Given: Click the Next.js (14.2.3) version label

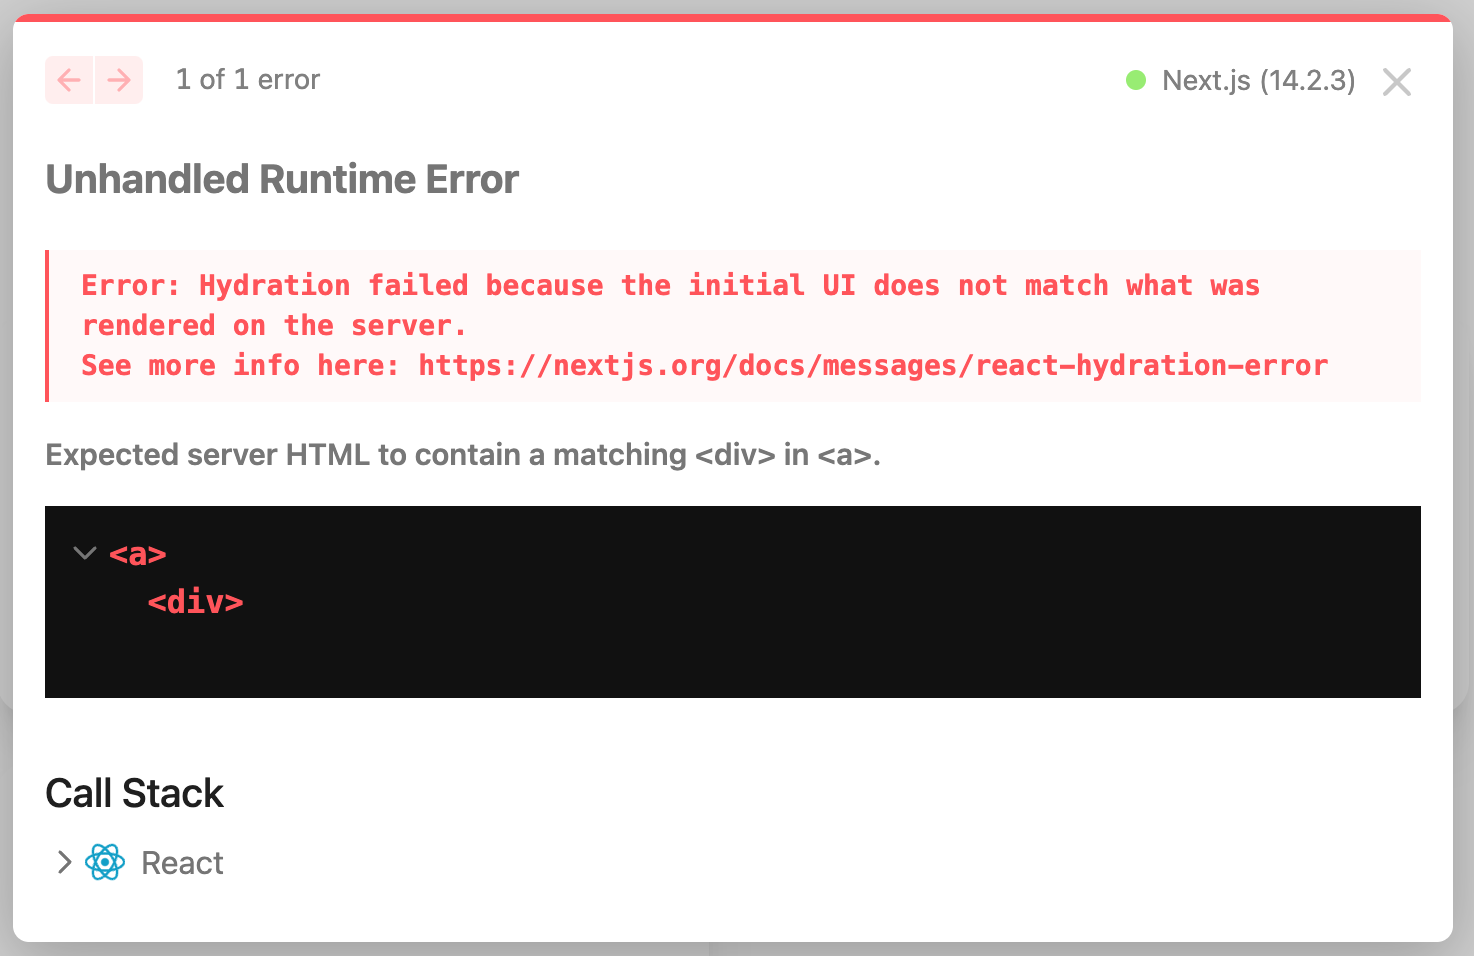Looking at the screenshot, I should [x=1259, y=80].
